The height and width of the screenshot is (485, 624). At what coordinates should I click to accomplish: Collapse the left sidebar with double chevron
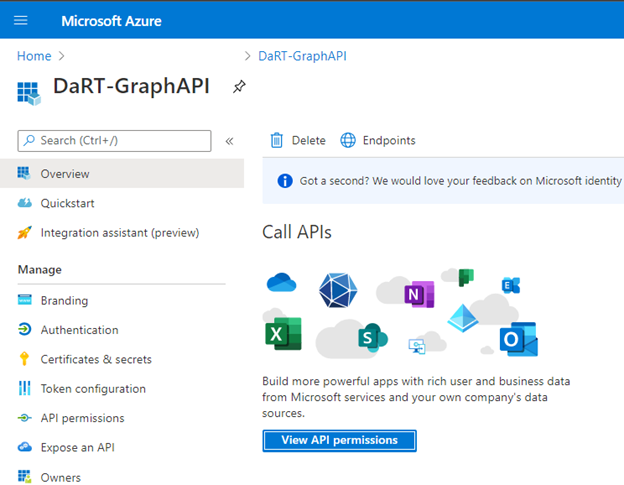pos(229,141)
